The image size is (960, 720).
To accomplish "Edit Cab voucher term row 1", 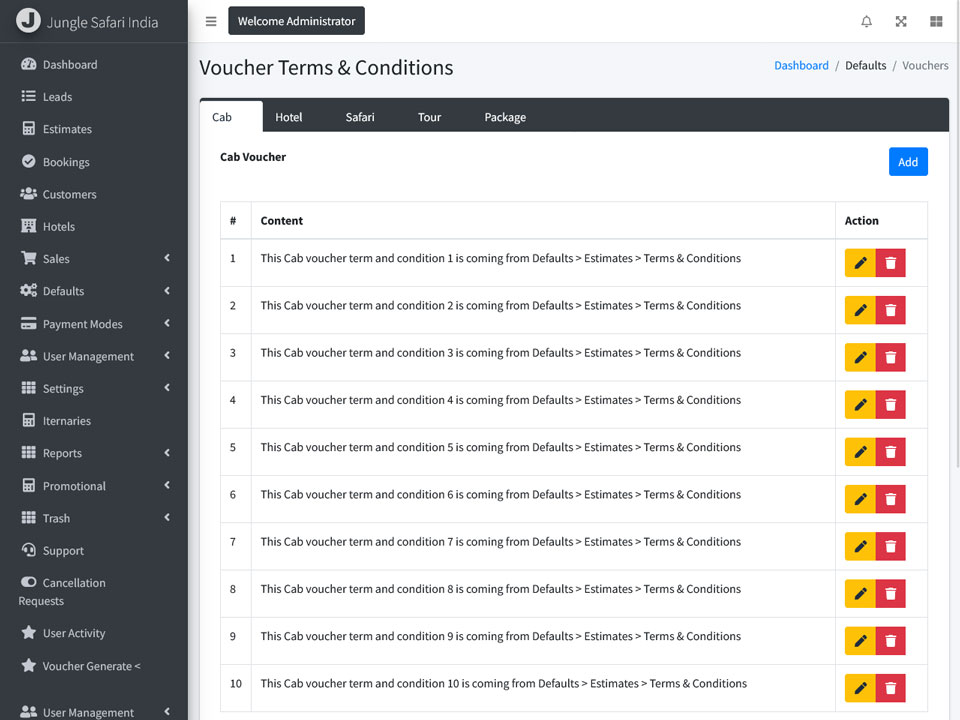I will click(860, 263).
